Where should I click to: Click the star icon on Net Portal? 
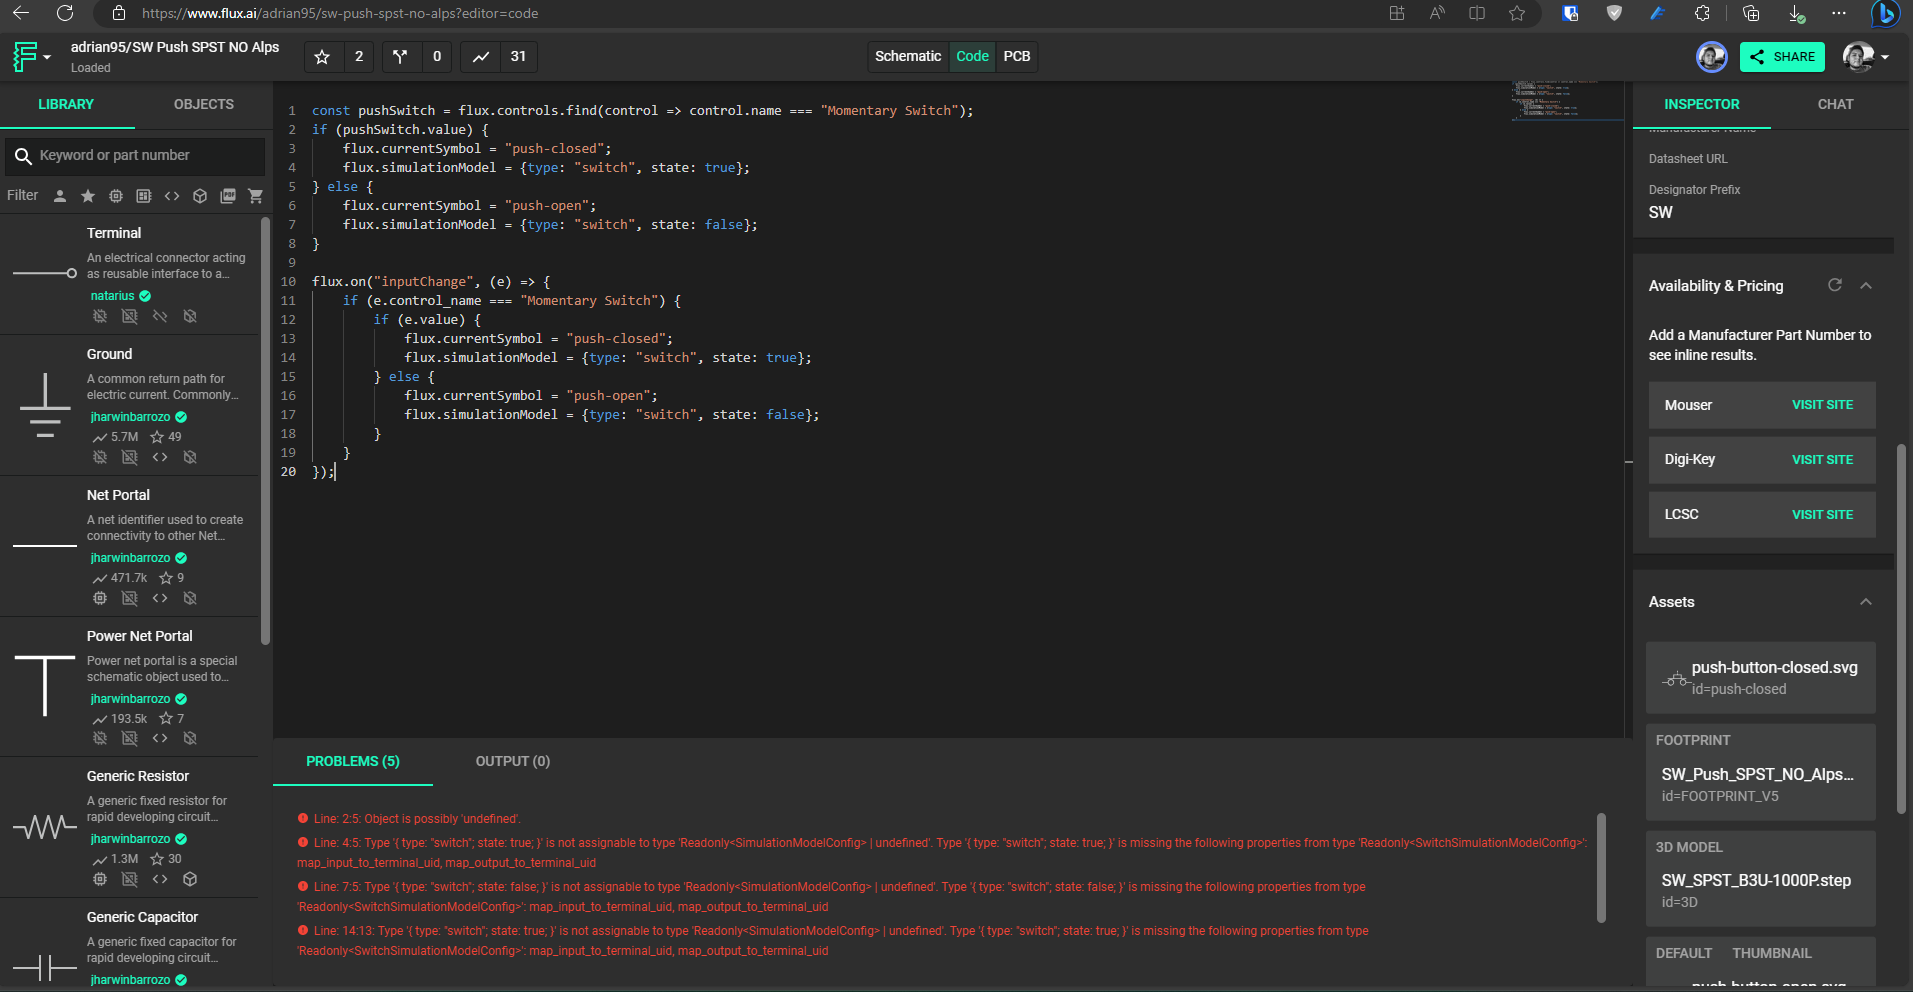pyautogui.click(x=166, y=578)
